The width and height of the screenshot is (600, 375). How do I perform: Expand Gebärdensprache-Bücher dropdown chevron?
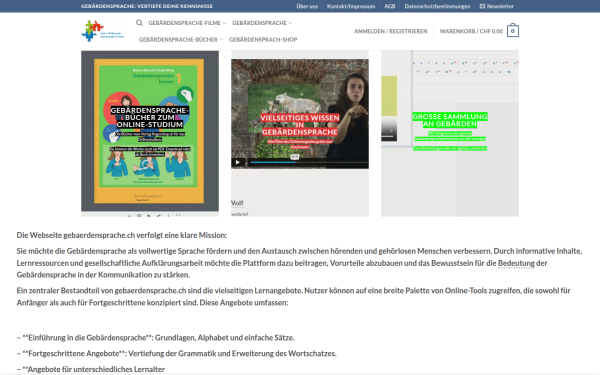(x=221, y=39)
